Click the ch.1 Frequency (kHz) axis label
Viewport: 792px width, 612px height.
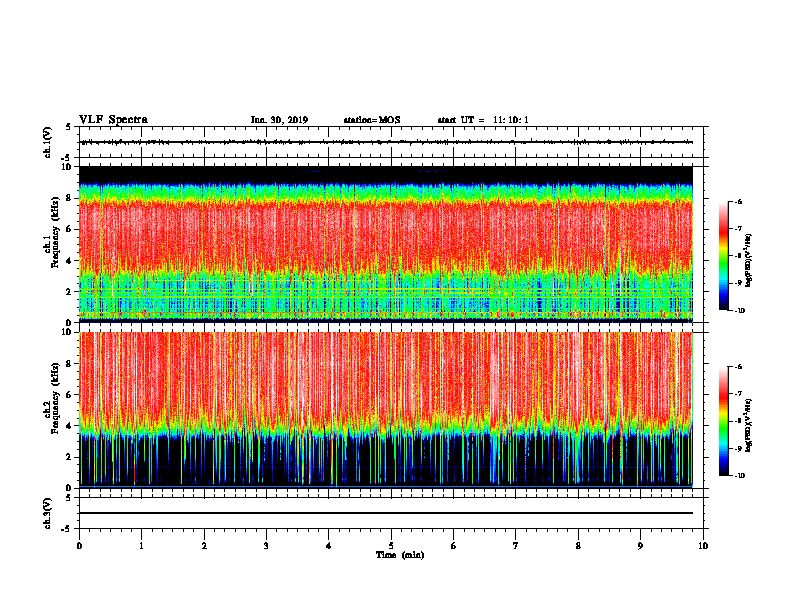(52, 232)
